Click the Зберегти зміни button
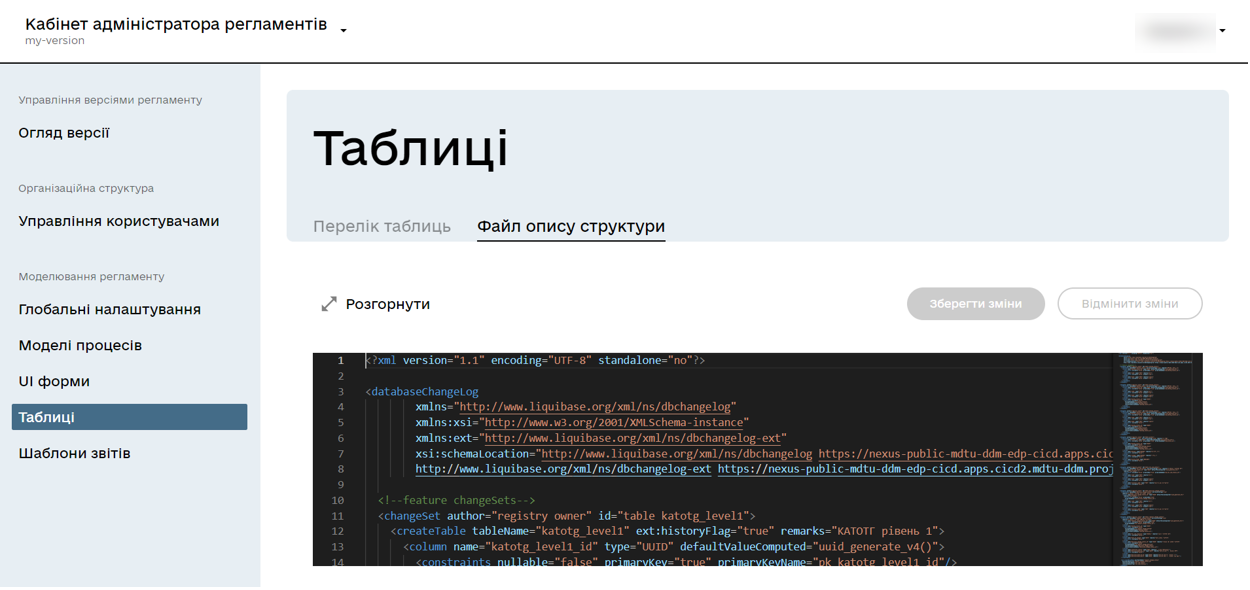This screenshot has height=590, width=1250. (976, 304)
